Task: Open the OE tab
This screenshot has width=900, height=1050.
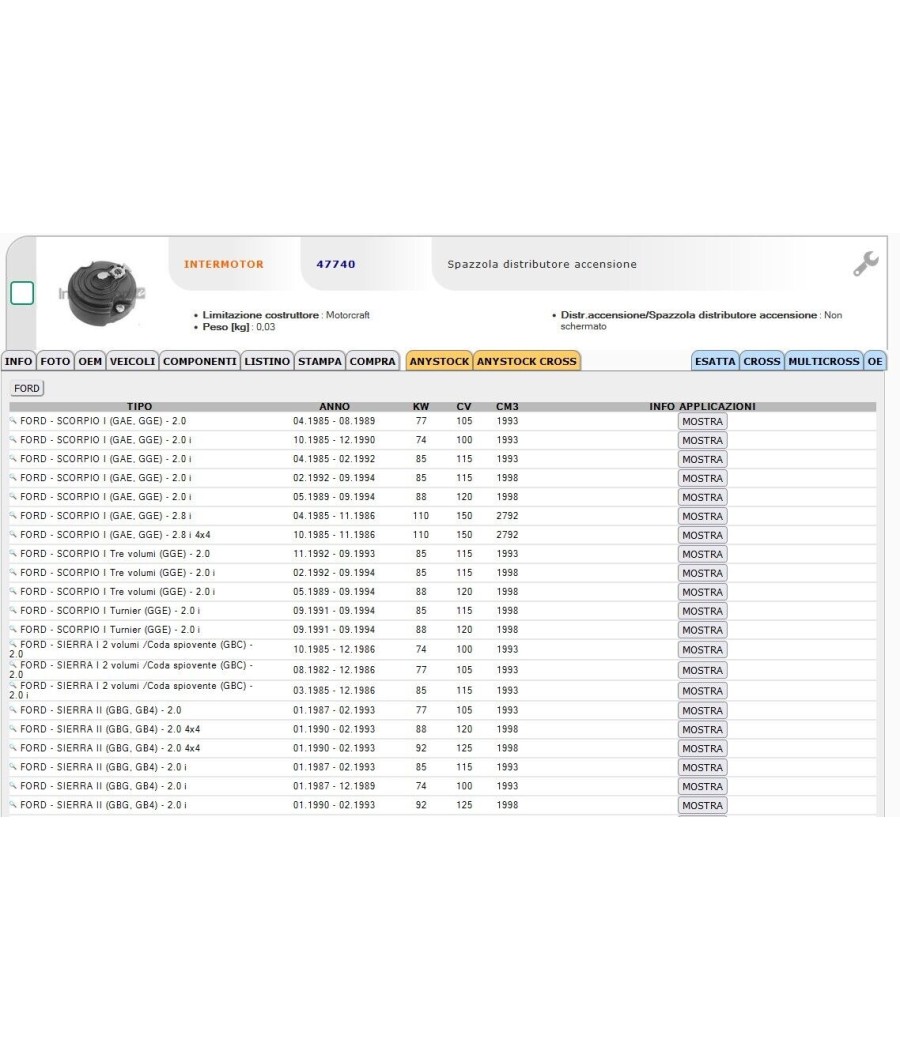Action: point(875,361)
